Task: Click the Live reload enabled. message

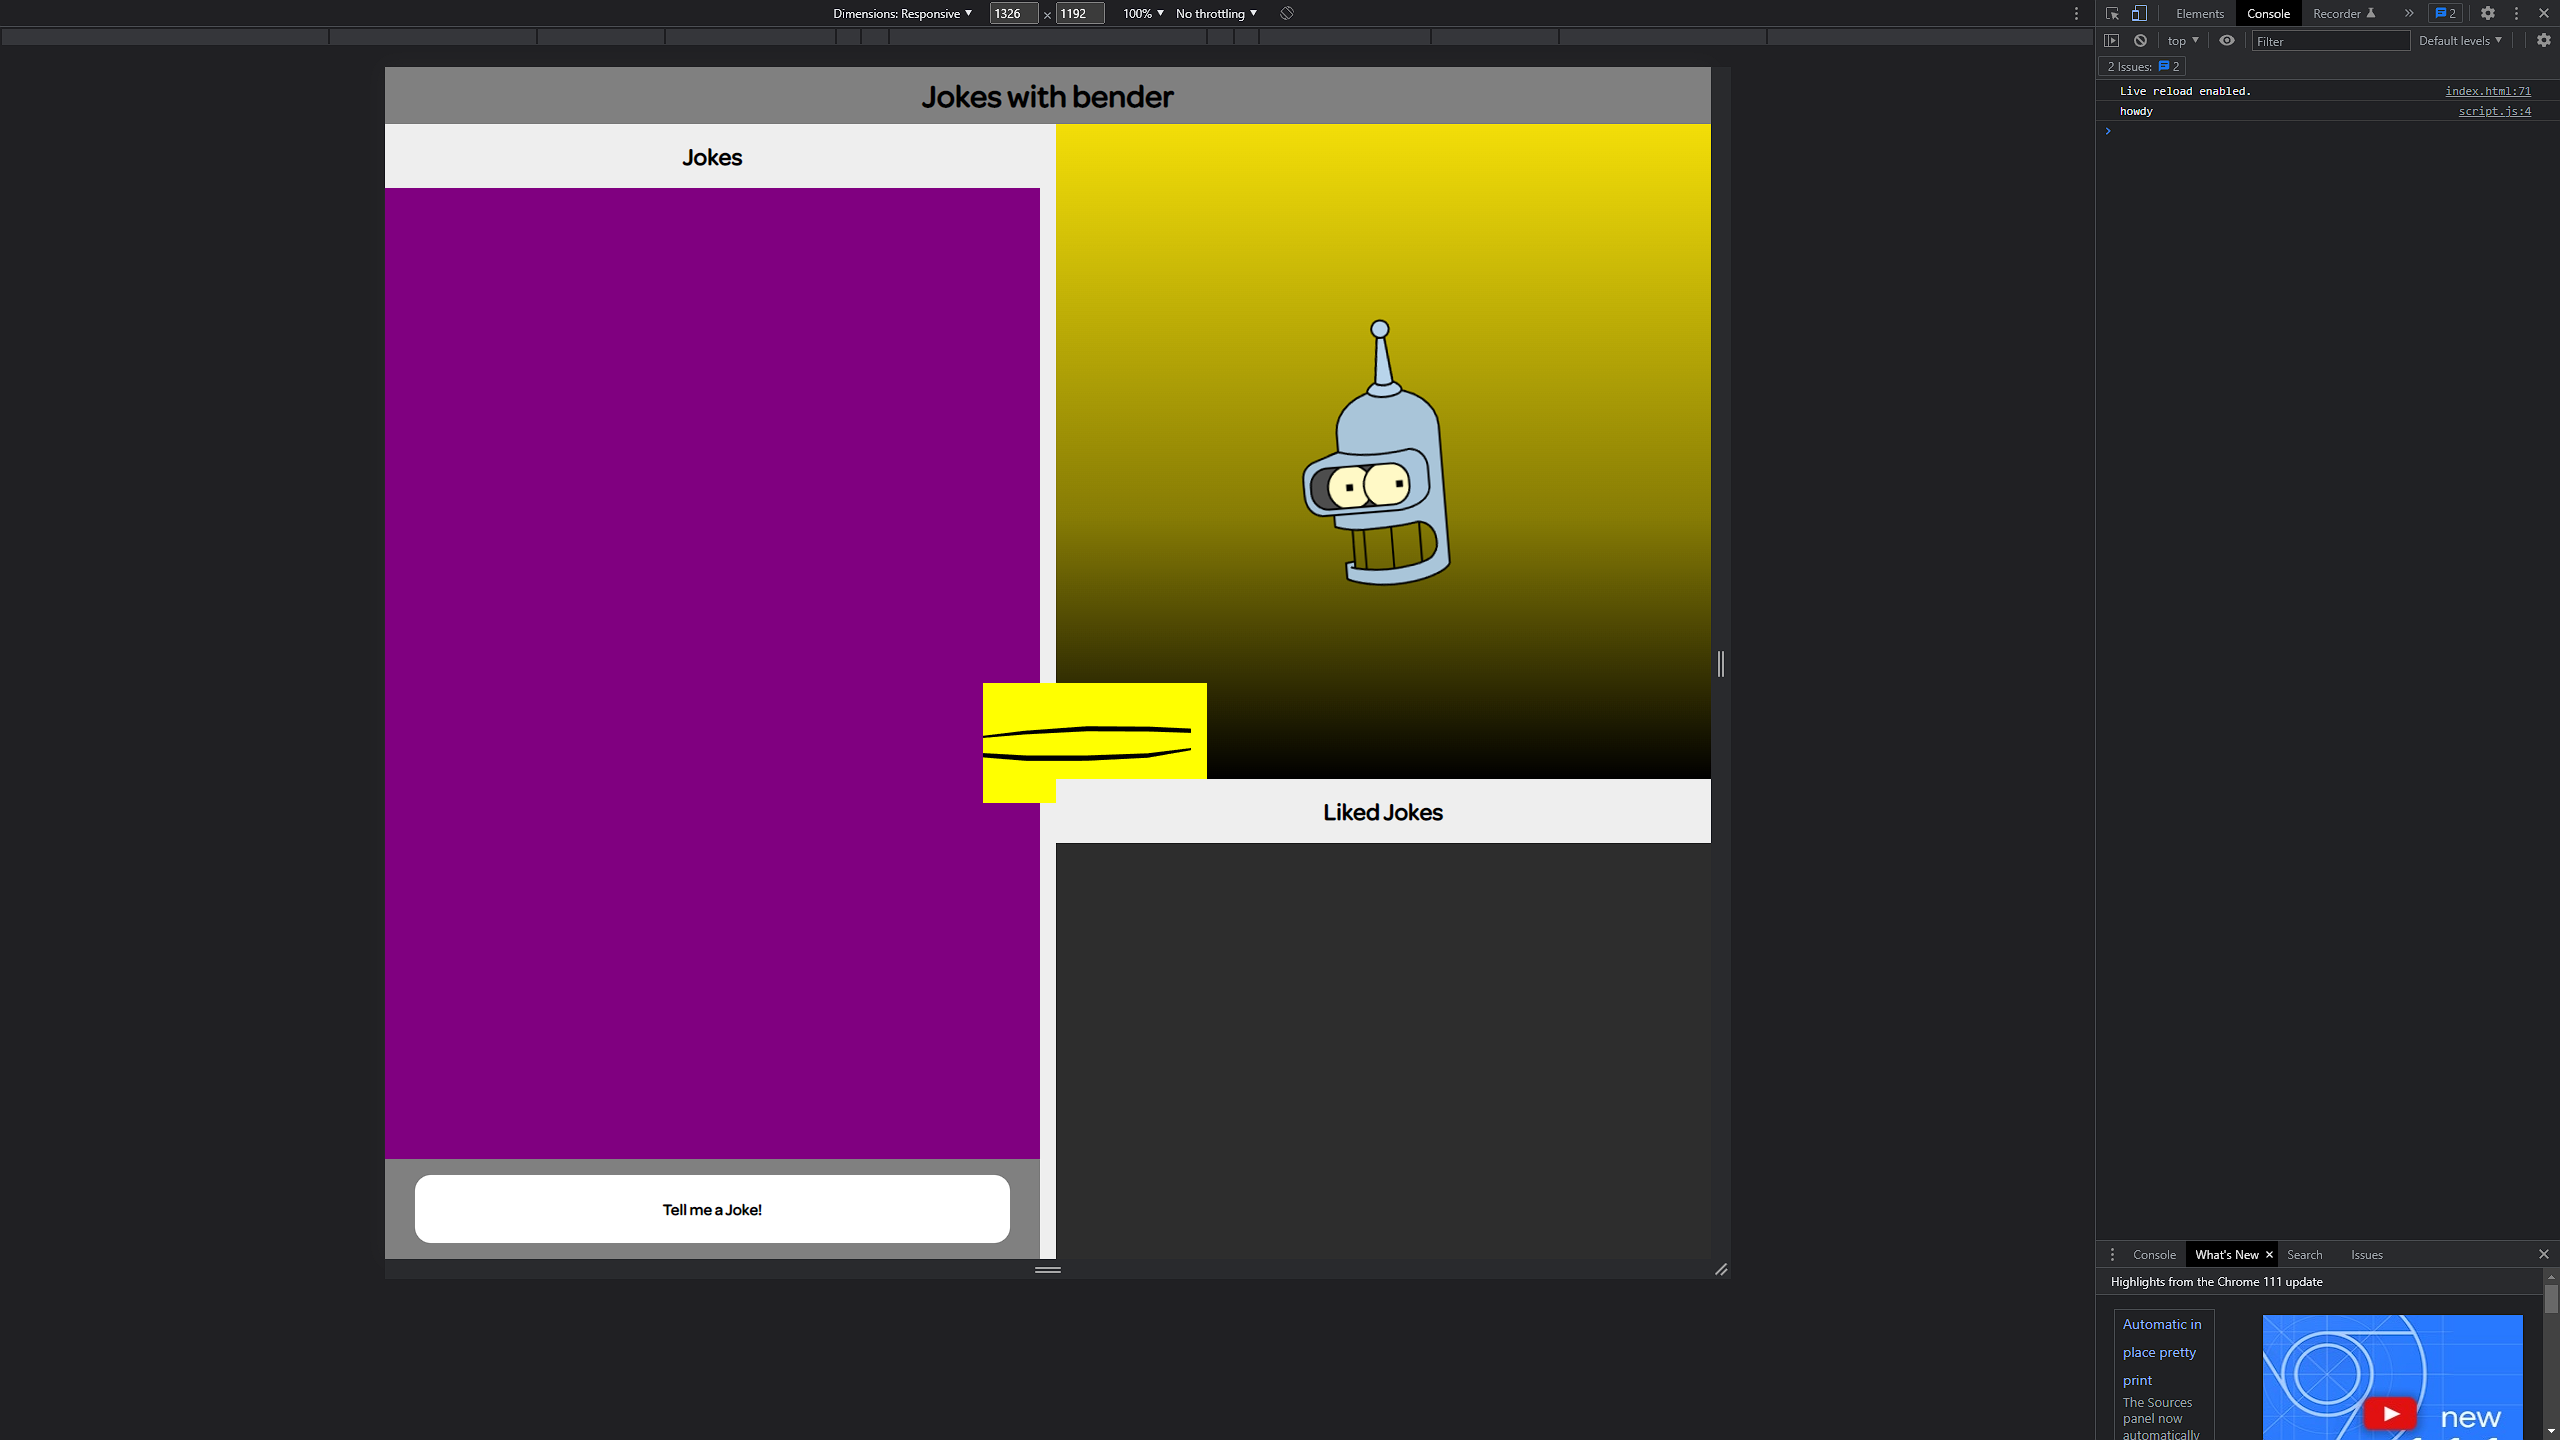Action: (2185, 91)
